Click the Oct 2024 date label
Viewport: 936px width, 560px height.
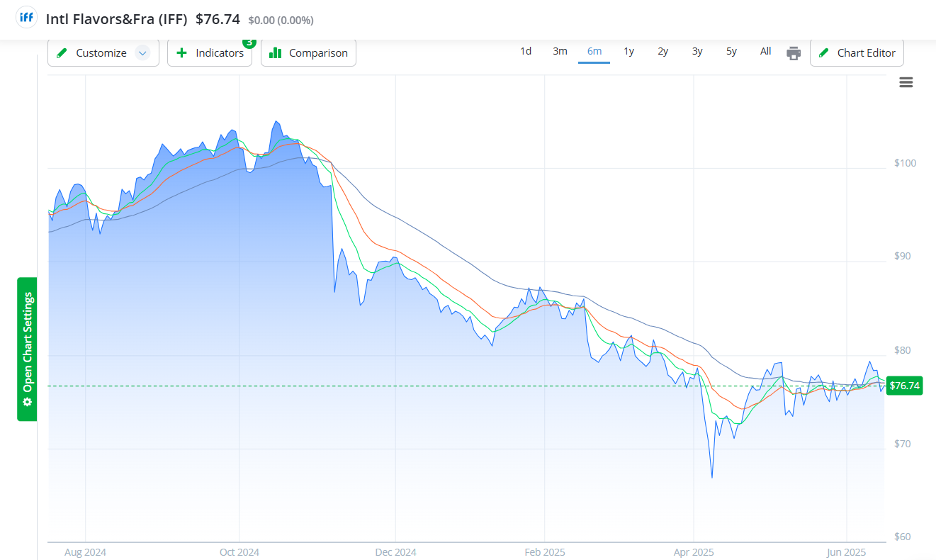coord(239,552)
